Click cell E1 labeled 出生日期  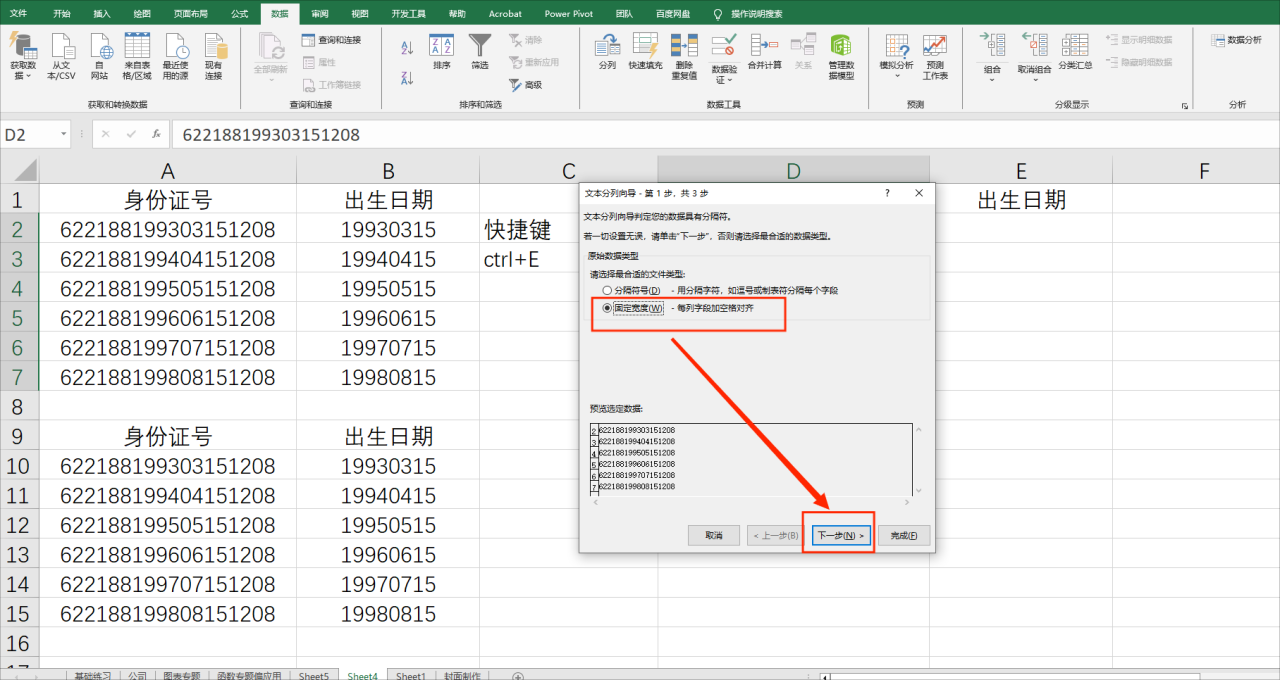point(1021,200)
